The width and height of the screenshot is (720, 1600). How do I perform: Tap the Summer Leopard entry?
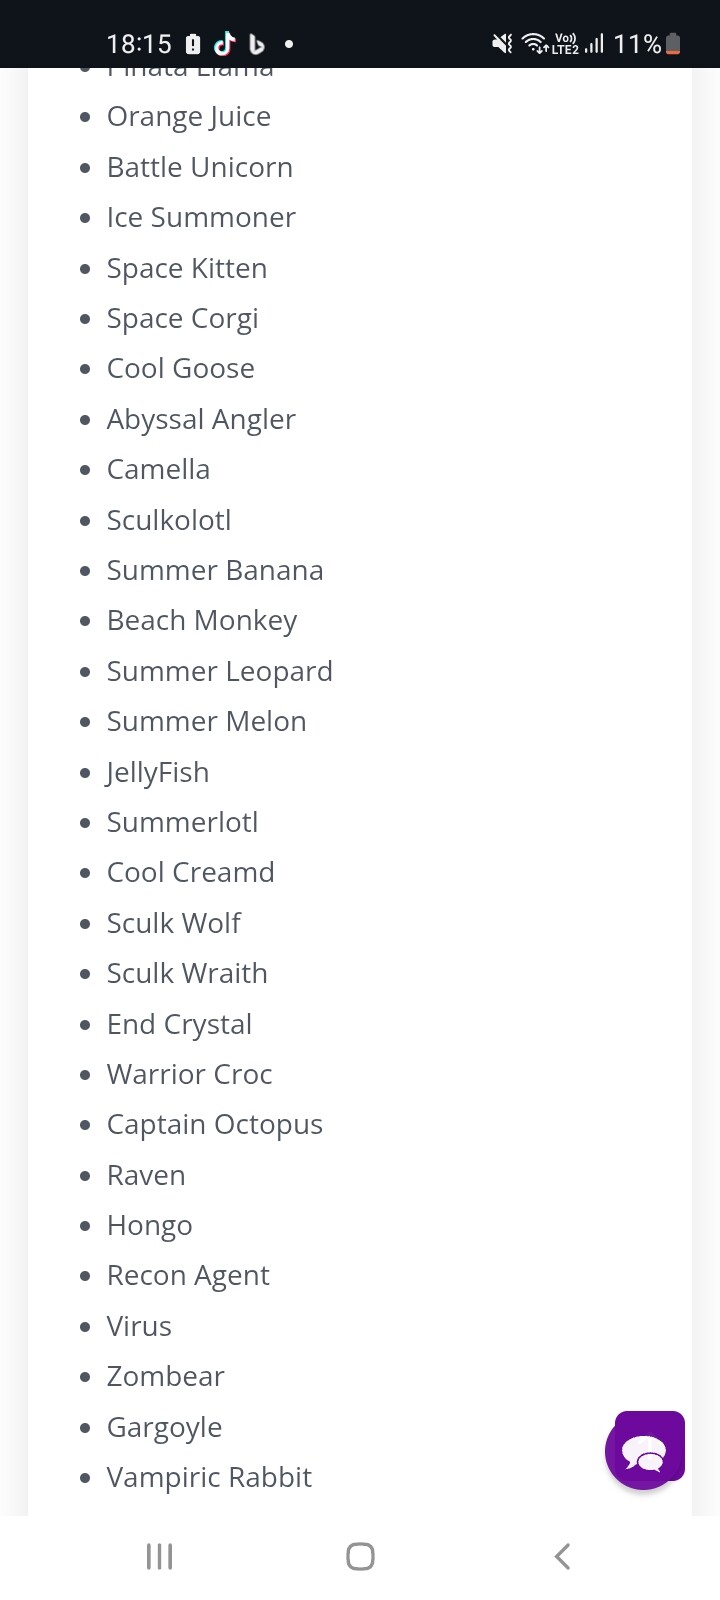tap(220, 672)
